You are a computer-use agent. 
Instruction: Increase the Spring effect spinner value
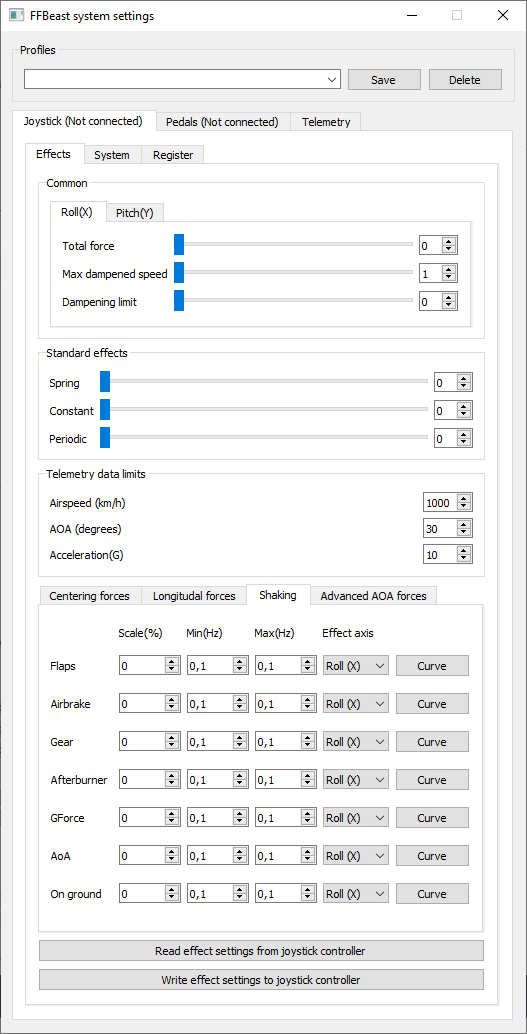[464, 379]
